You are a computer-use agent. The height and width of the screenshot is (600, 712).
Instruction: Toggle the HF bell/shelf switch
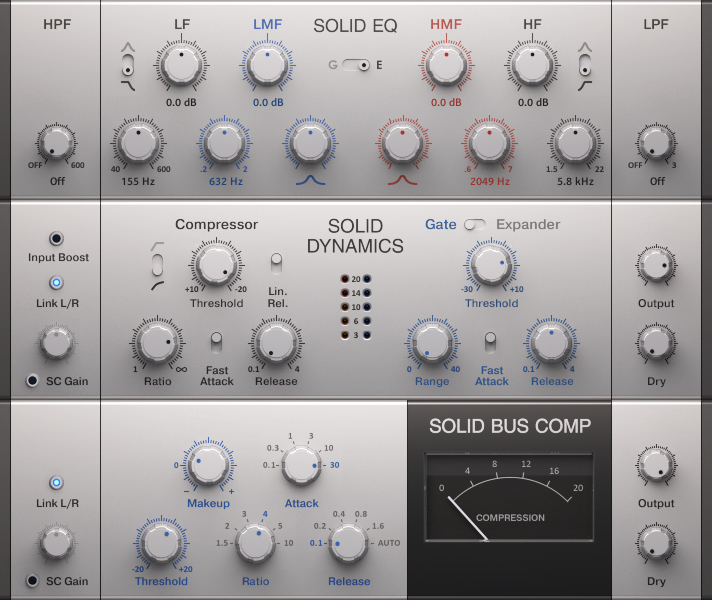585,65
